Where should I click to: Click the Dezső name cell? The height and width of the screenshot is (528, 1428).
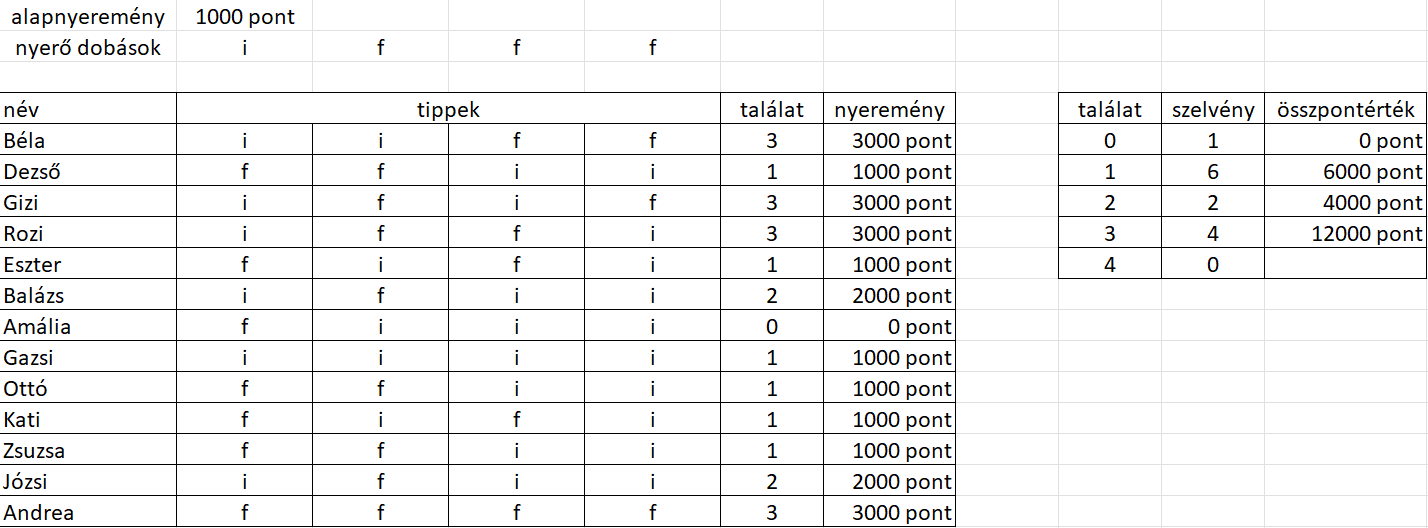coord(88,172)
